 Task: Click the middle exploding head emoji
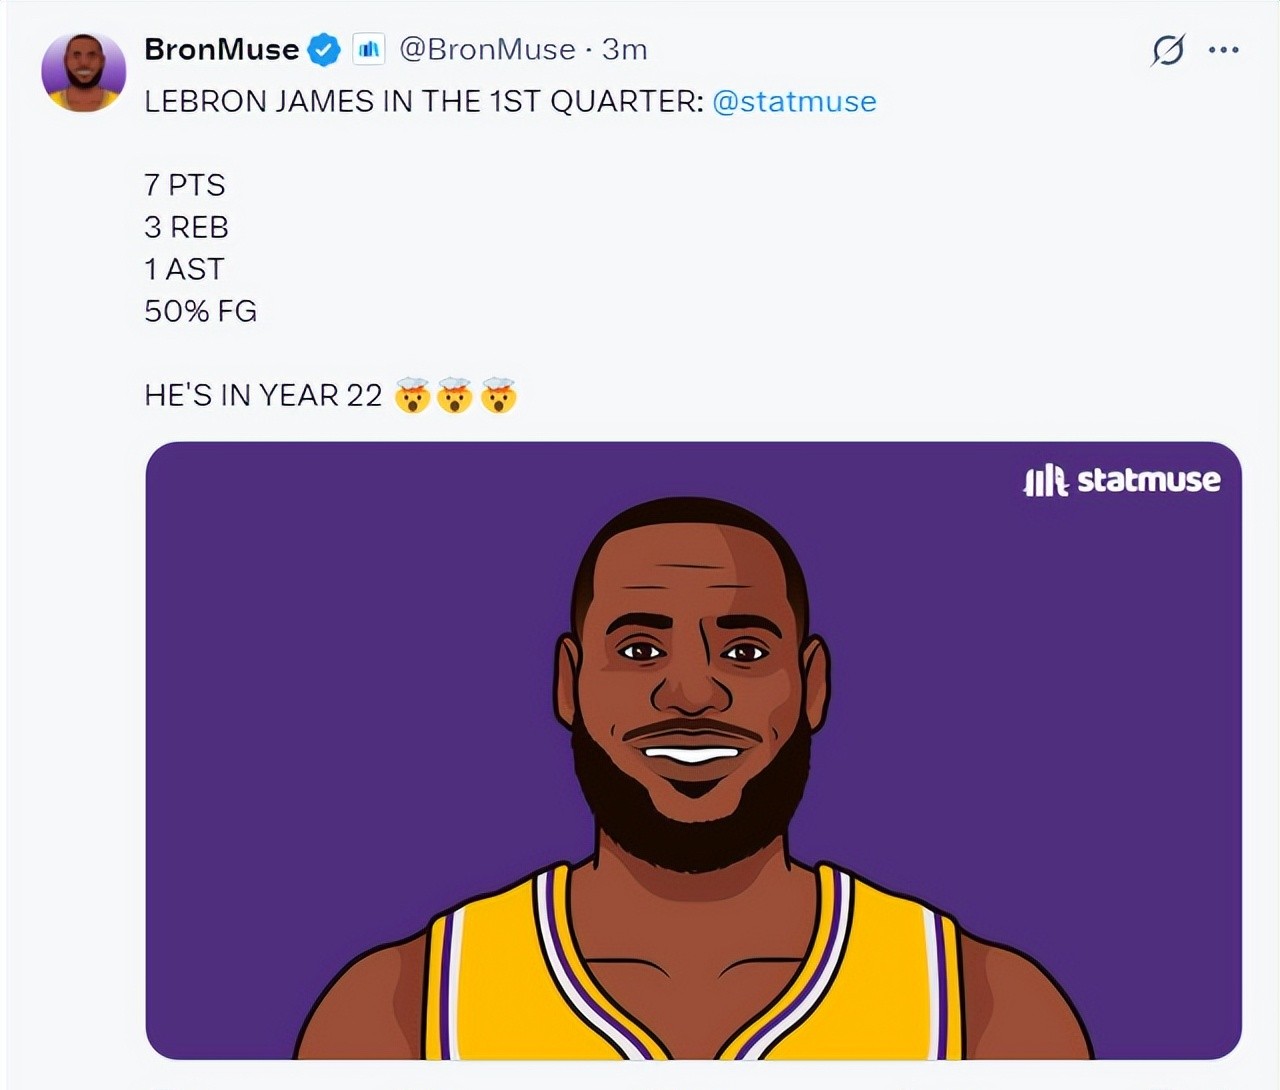(455, 396)
